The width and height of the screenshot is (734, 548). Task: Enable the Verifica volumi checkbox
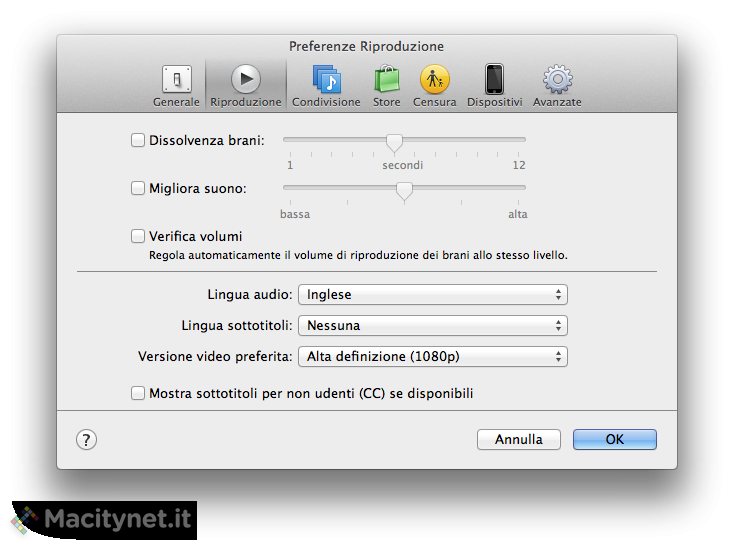pos(138,236)
